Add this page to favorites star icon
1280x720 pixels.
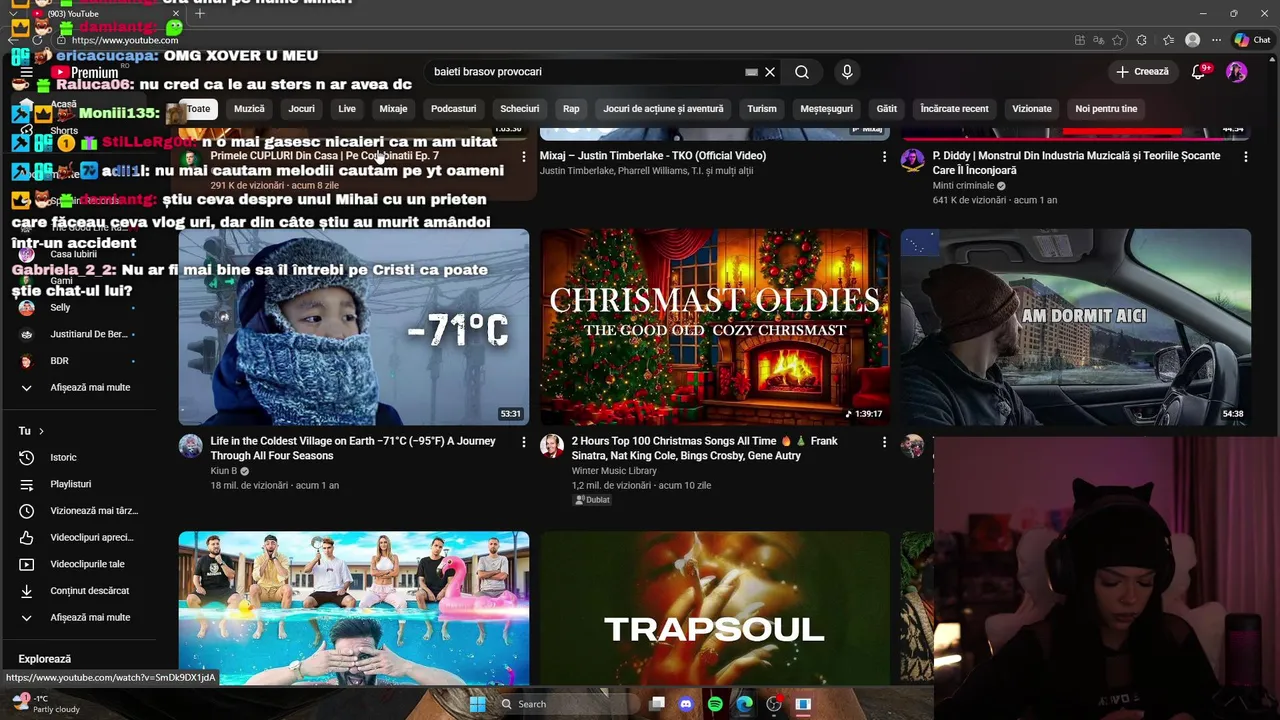tap(1117, 40)
